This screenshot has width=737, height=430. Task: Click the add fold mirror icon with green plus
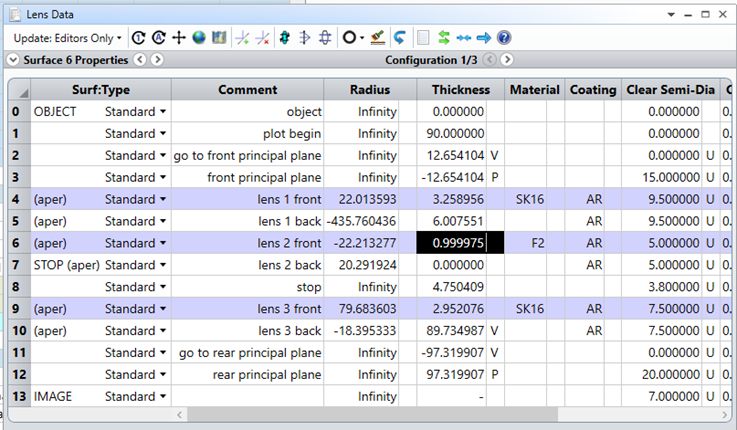click(x=243, y=38)
